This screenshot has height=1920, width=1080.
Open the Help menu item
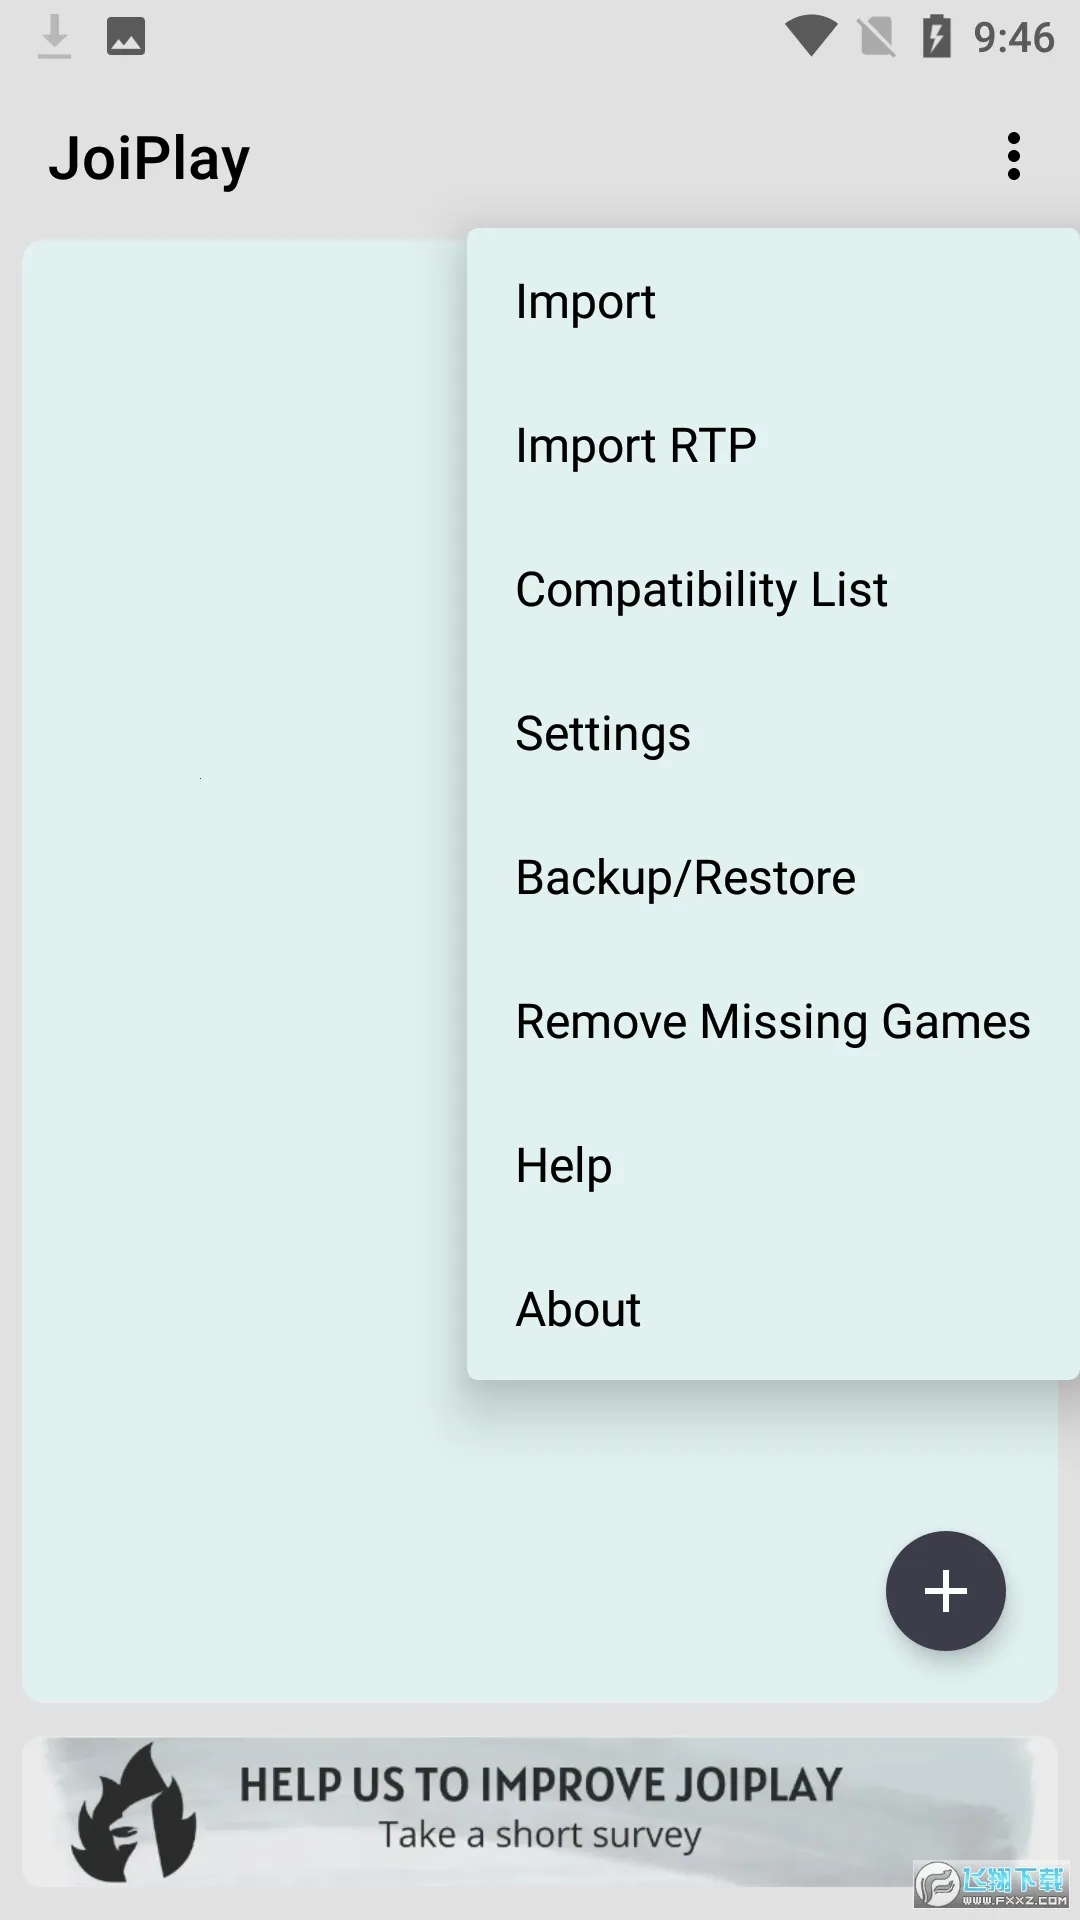564,1166
